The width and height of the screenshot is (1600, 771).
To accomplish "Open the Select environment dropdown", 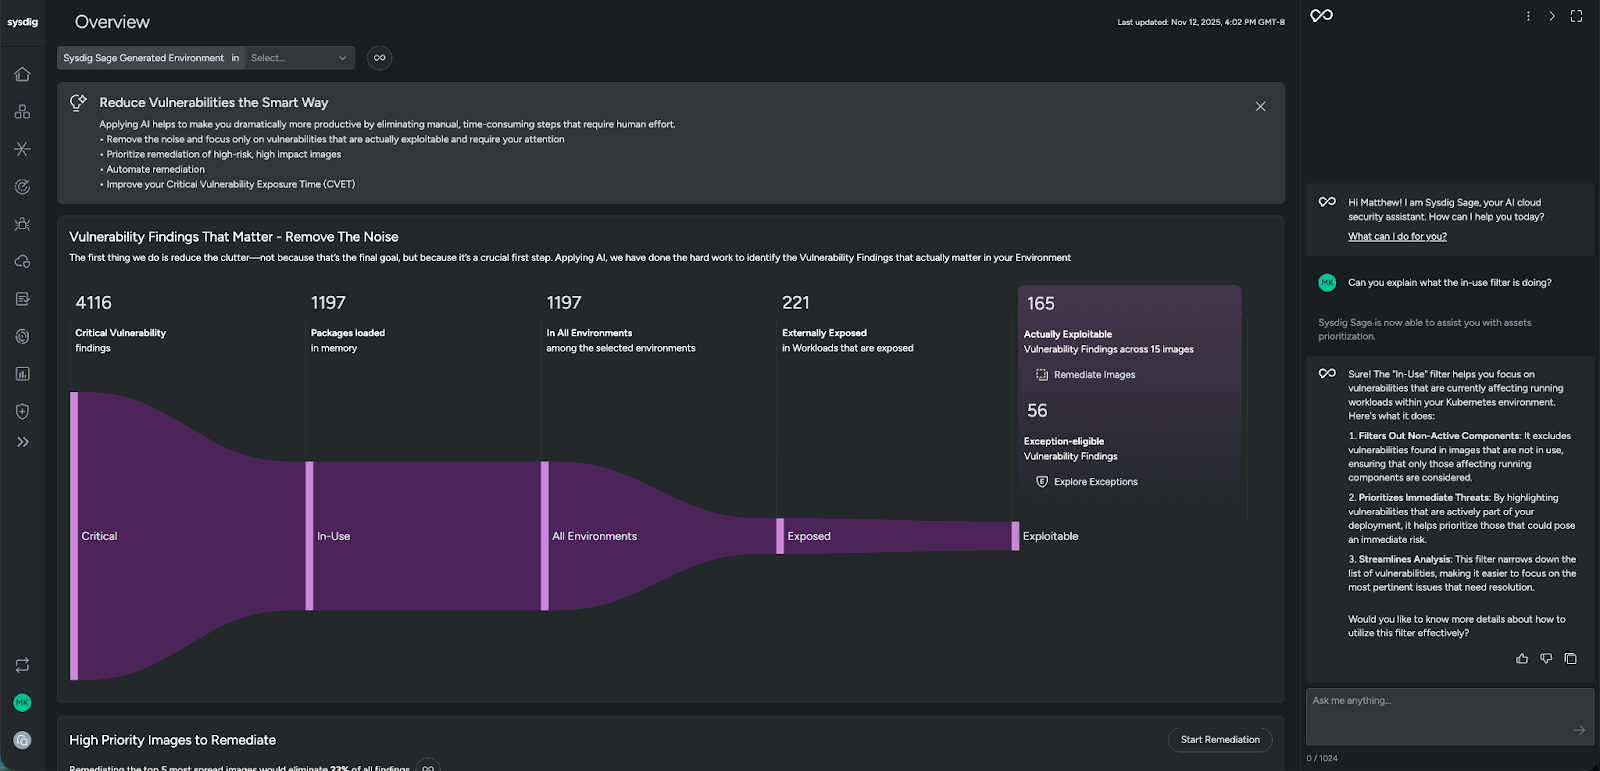I will [300, 58].
